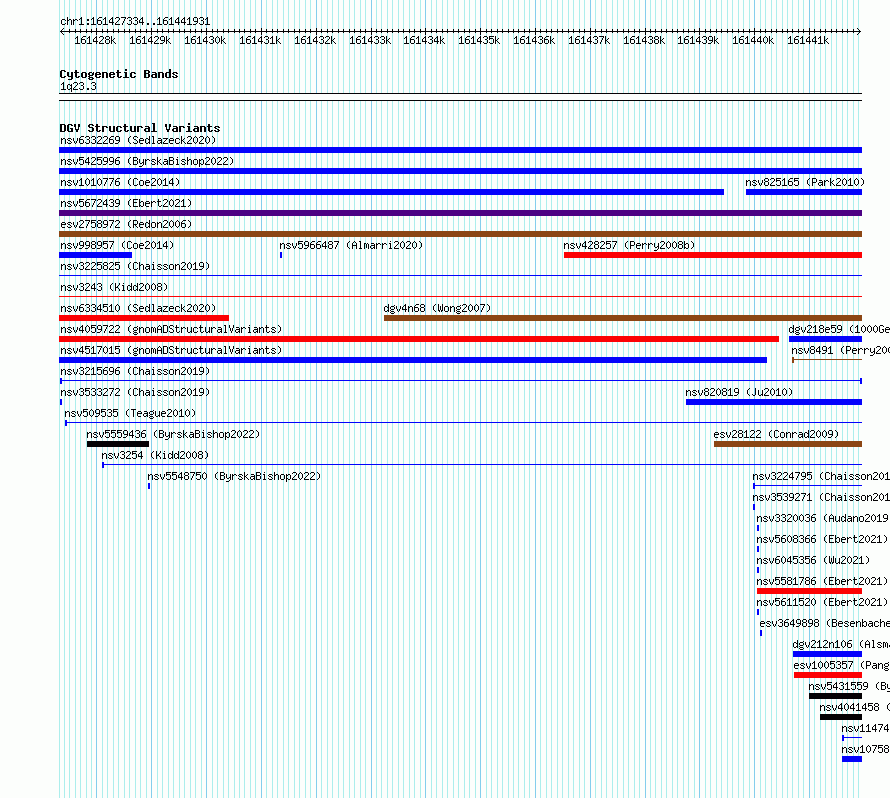Click nsv3243 (Kidd2008) label

tap(114, 287)
